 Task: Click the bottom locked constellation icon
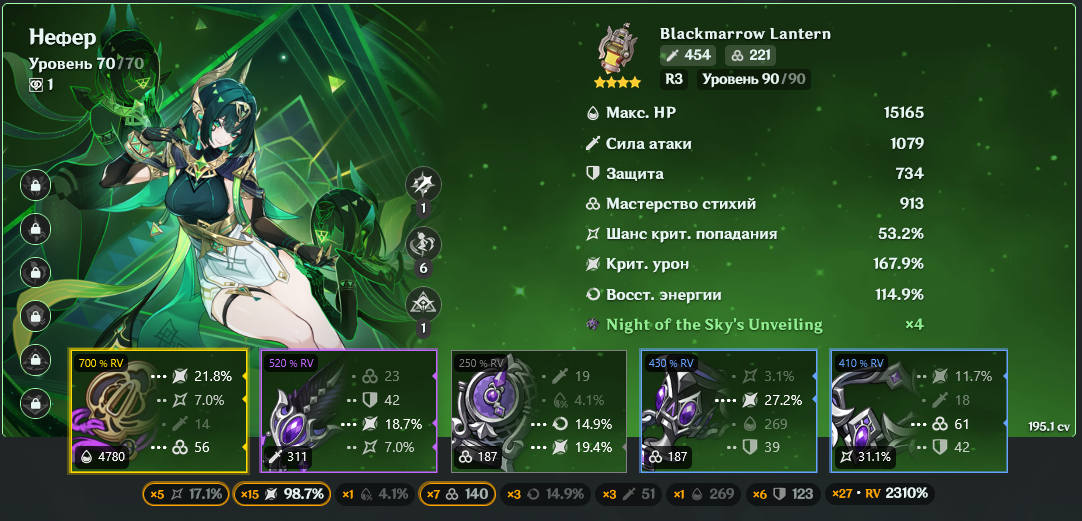[35, 402]
